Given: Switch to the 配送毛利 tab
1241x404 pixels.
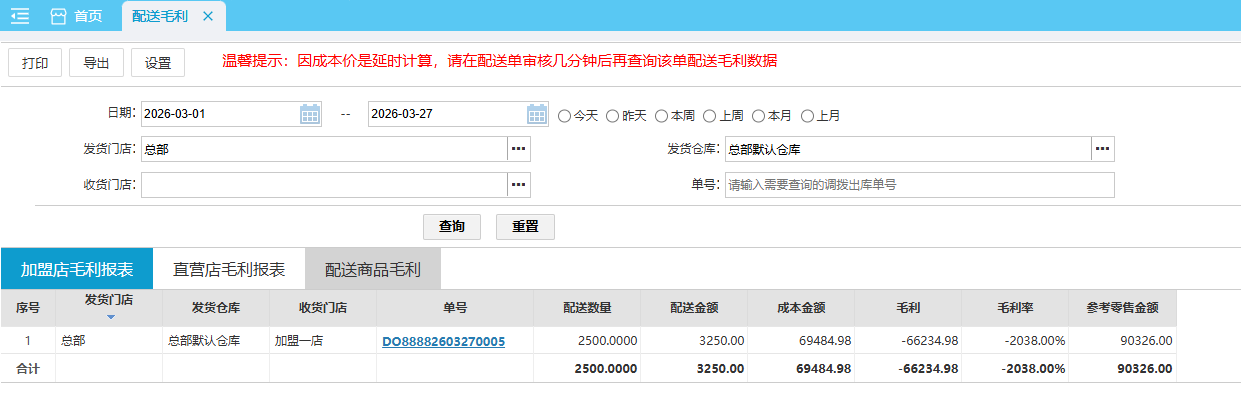Looking at the screenshot, I should (160, 16).
